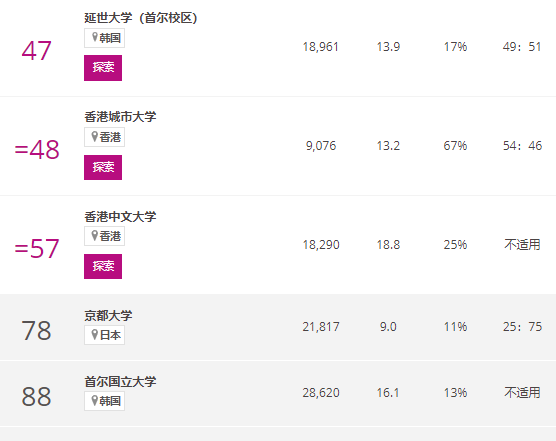This screenshot has width=556, height=441.
Task: Click the location pin under 香港中文大学
Action: click(95, 235)
